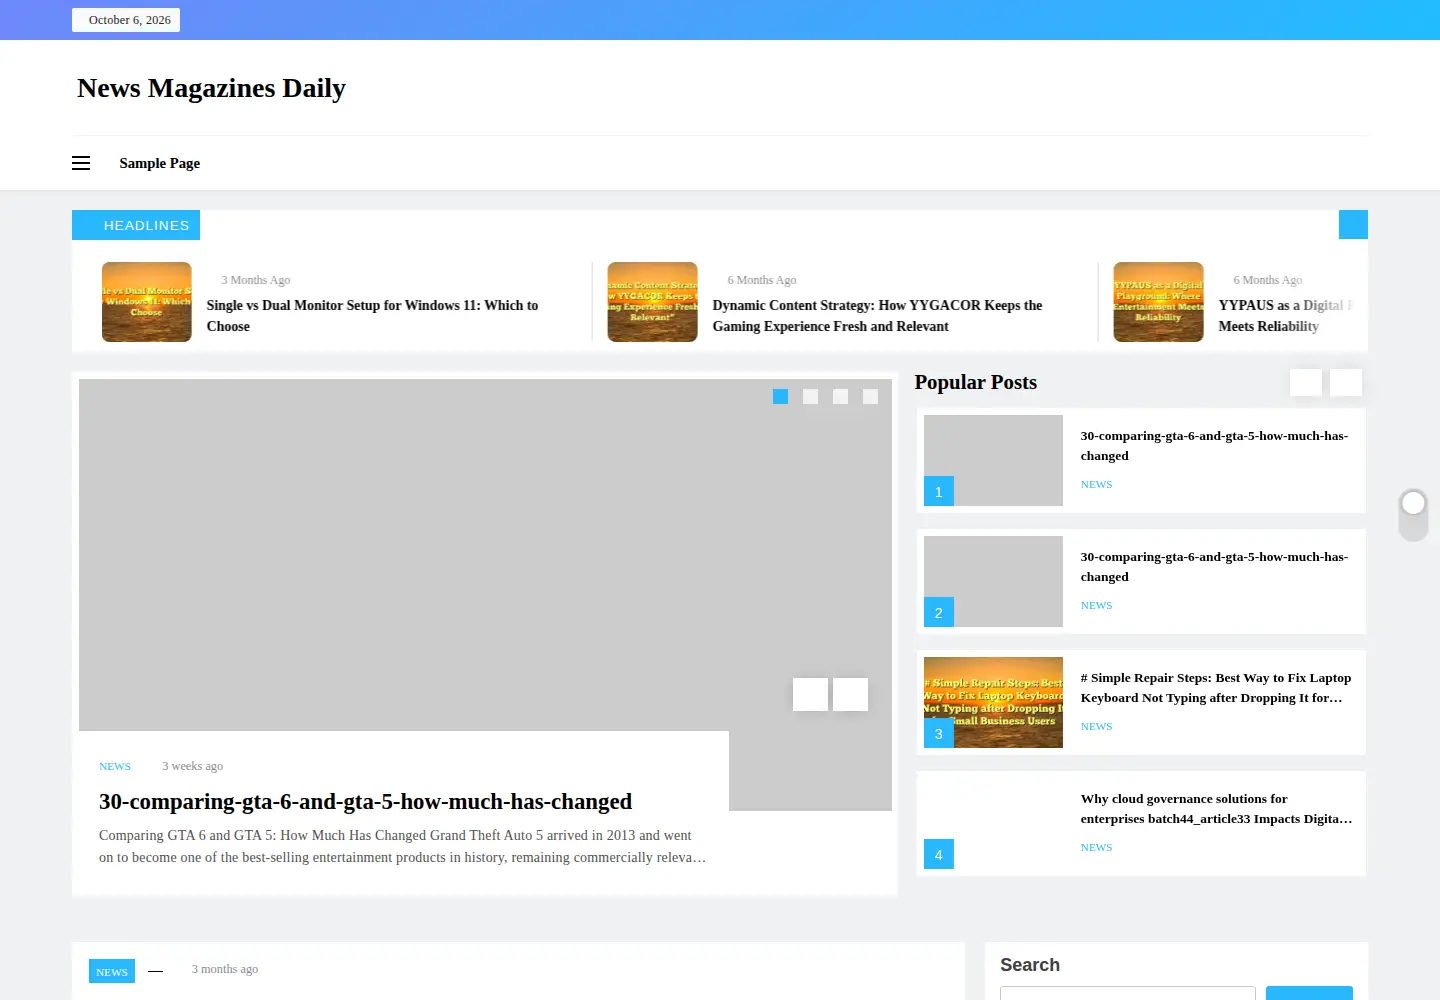1440x1000 pixels.
Task: Open thumbnail of popular post number 2
Action: pyautogui.click(x=993, y=581)
